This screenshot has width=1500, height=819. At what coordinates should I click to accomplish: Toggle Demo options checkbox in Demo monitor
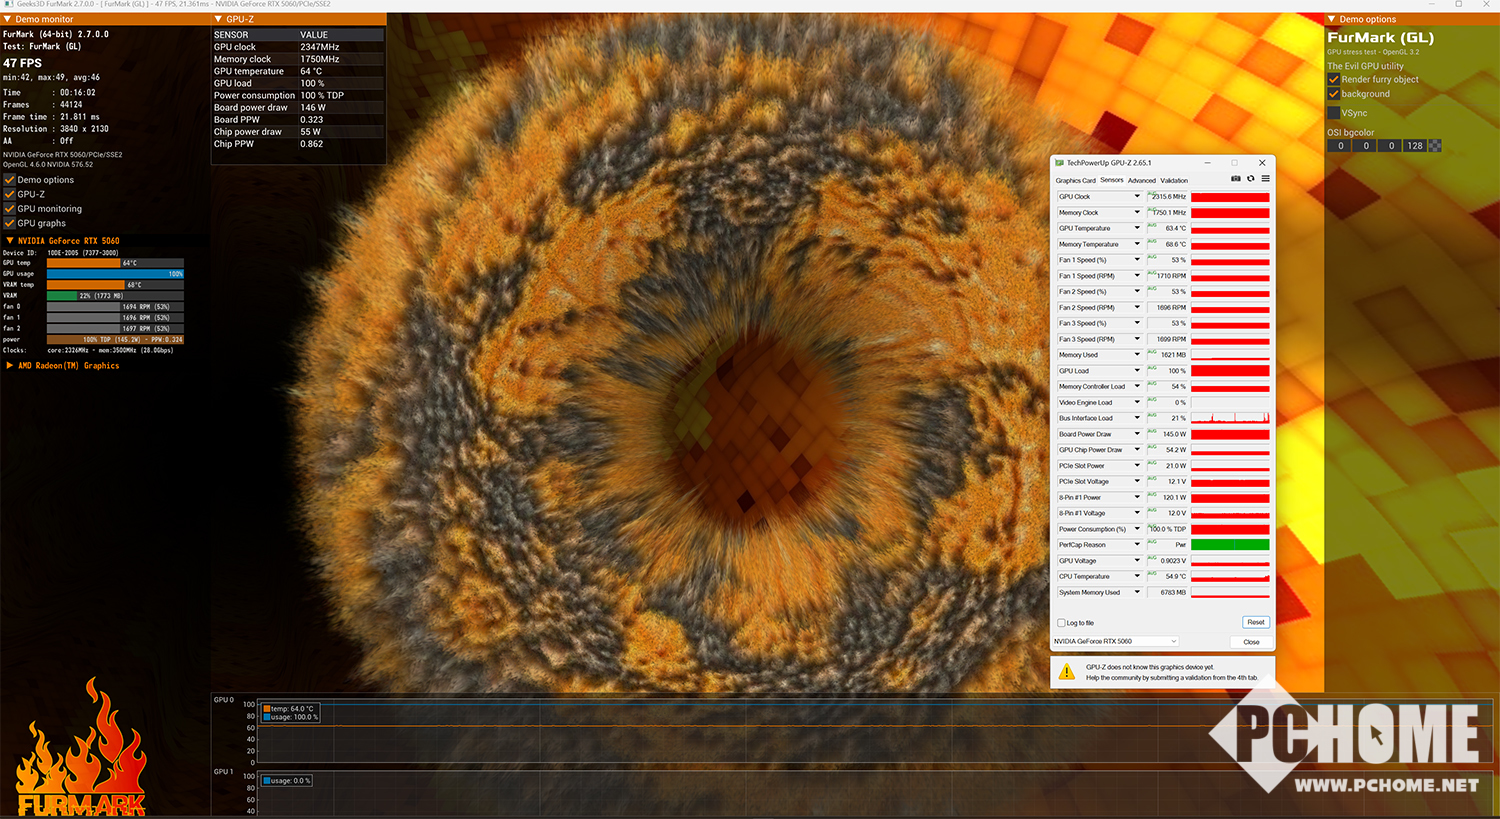(9, 180)
